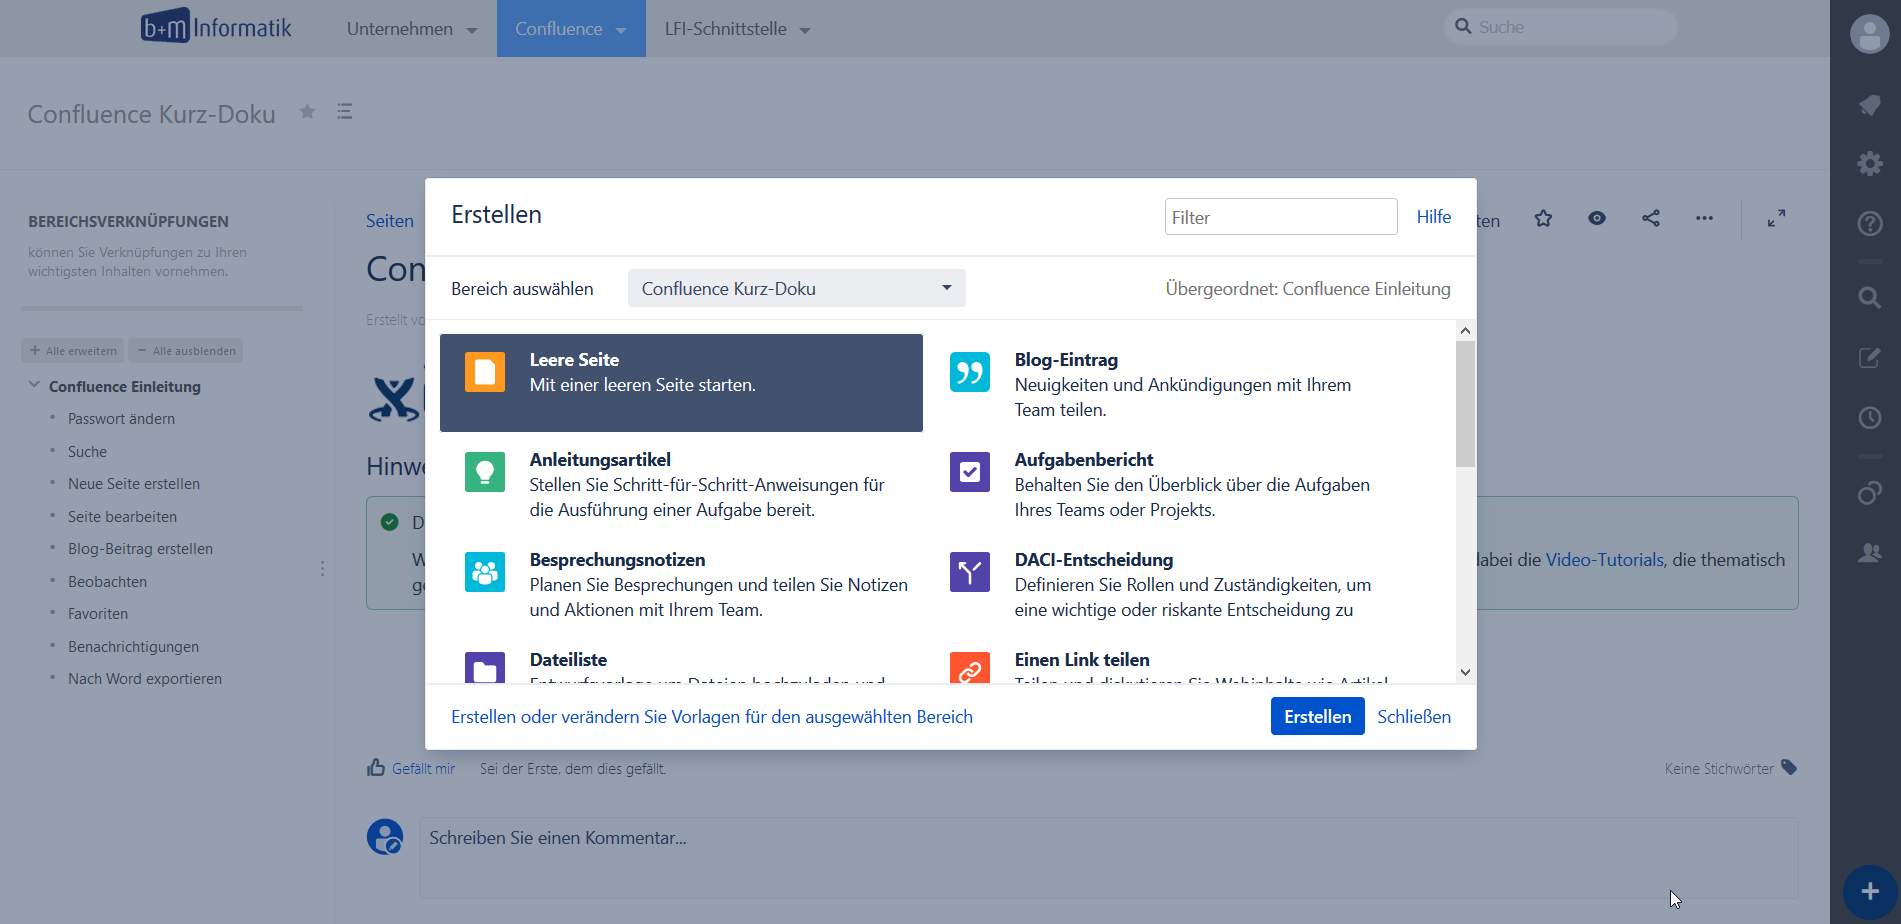Follow the Video-Tutorials link
The width and height of the screenshot is (1901, 924).
(1604, 560)
